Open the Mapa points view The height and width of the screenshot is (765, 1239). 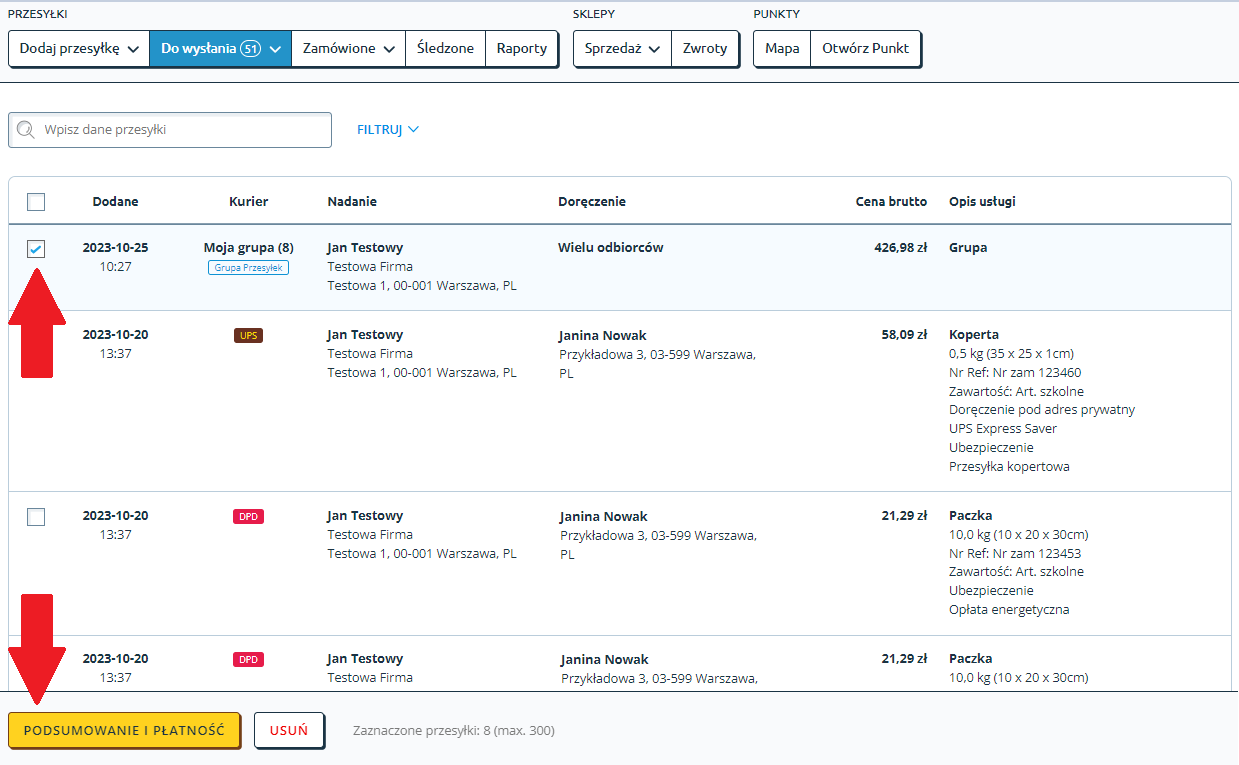pos(782,48)
